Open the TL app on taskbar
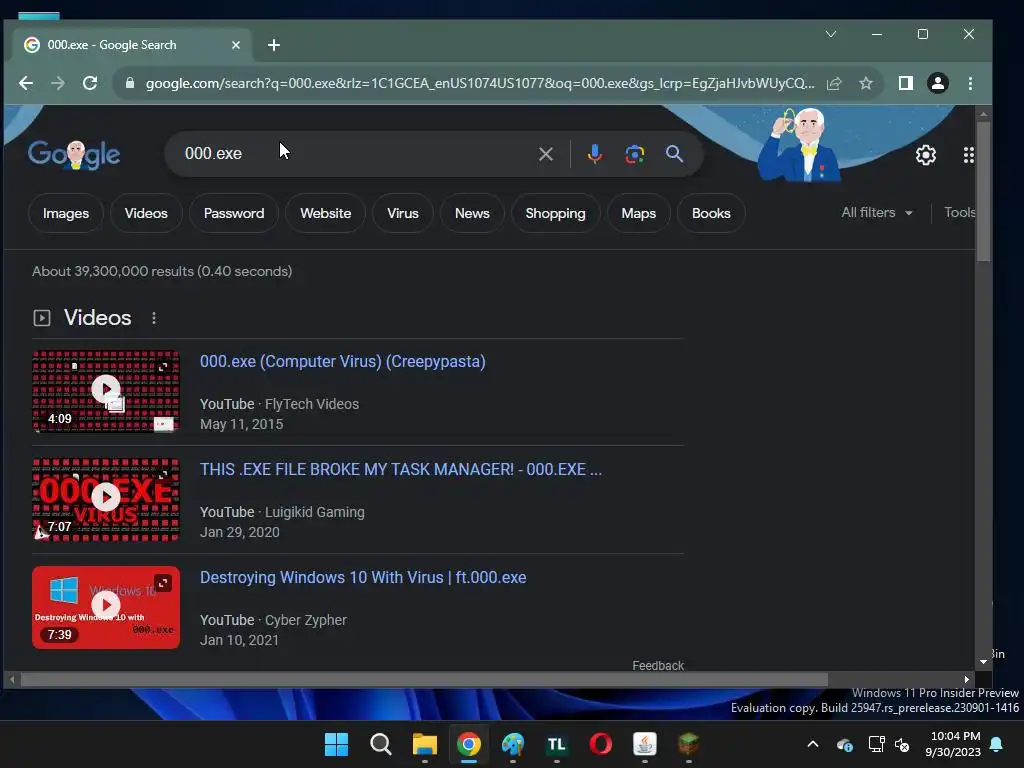The height and width of the screenshot is (768, 1024). (x=556, y=744)
